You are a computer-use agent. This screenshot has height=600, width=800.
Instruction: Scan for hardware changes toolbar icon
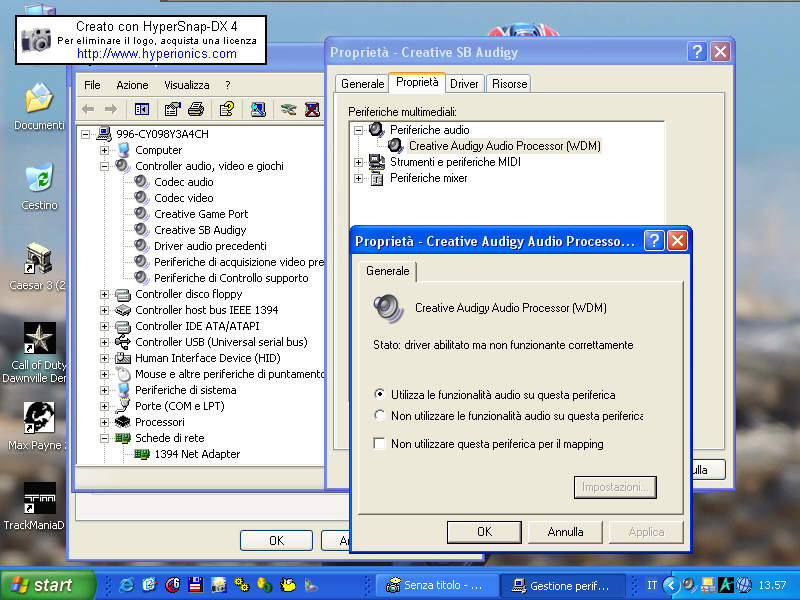[x=258, y=109]
